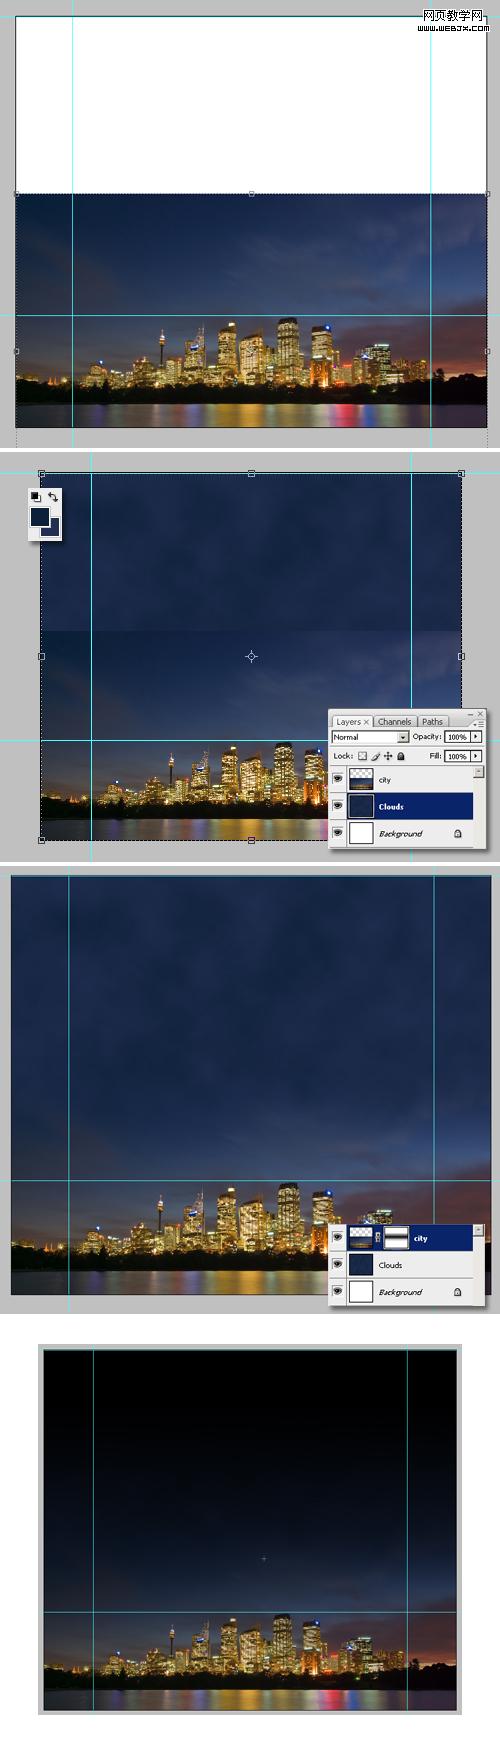Hide the city layer in Layers panel
Screen dimensions: 500x1755
(338, 779)
